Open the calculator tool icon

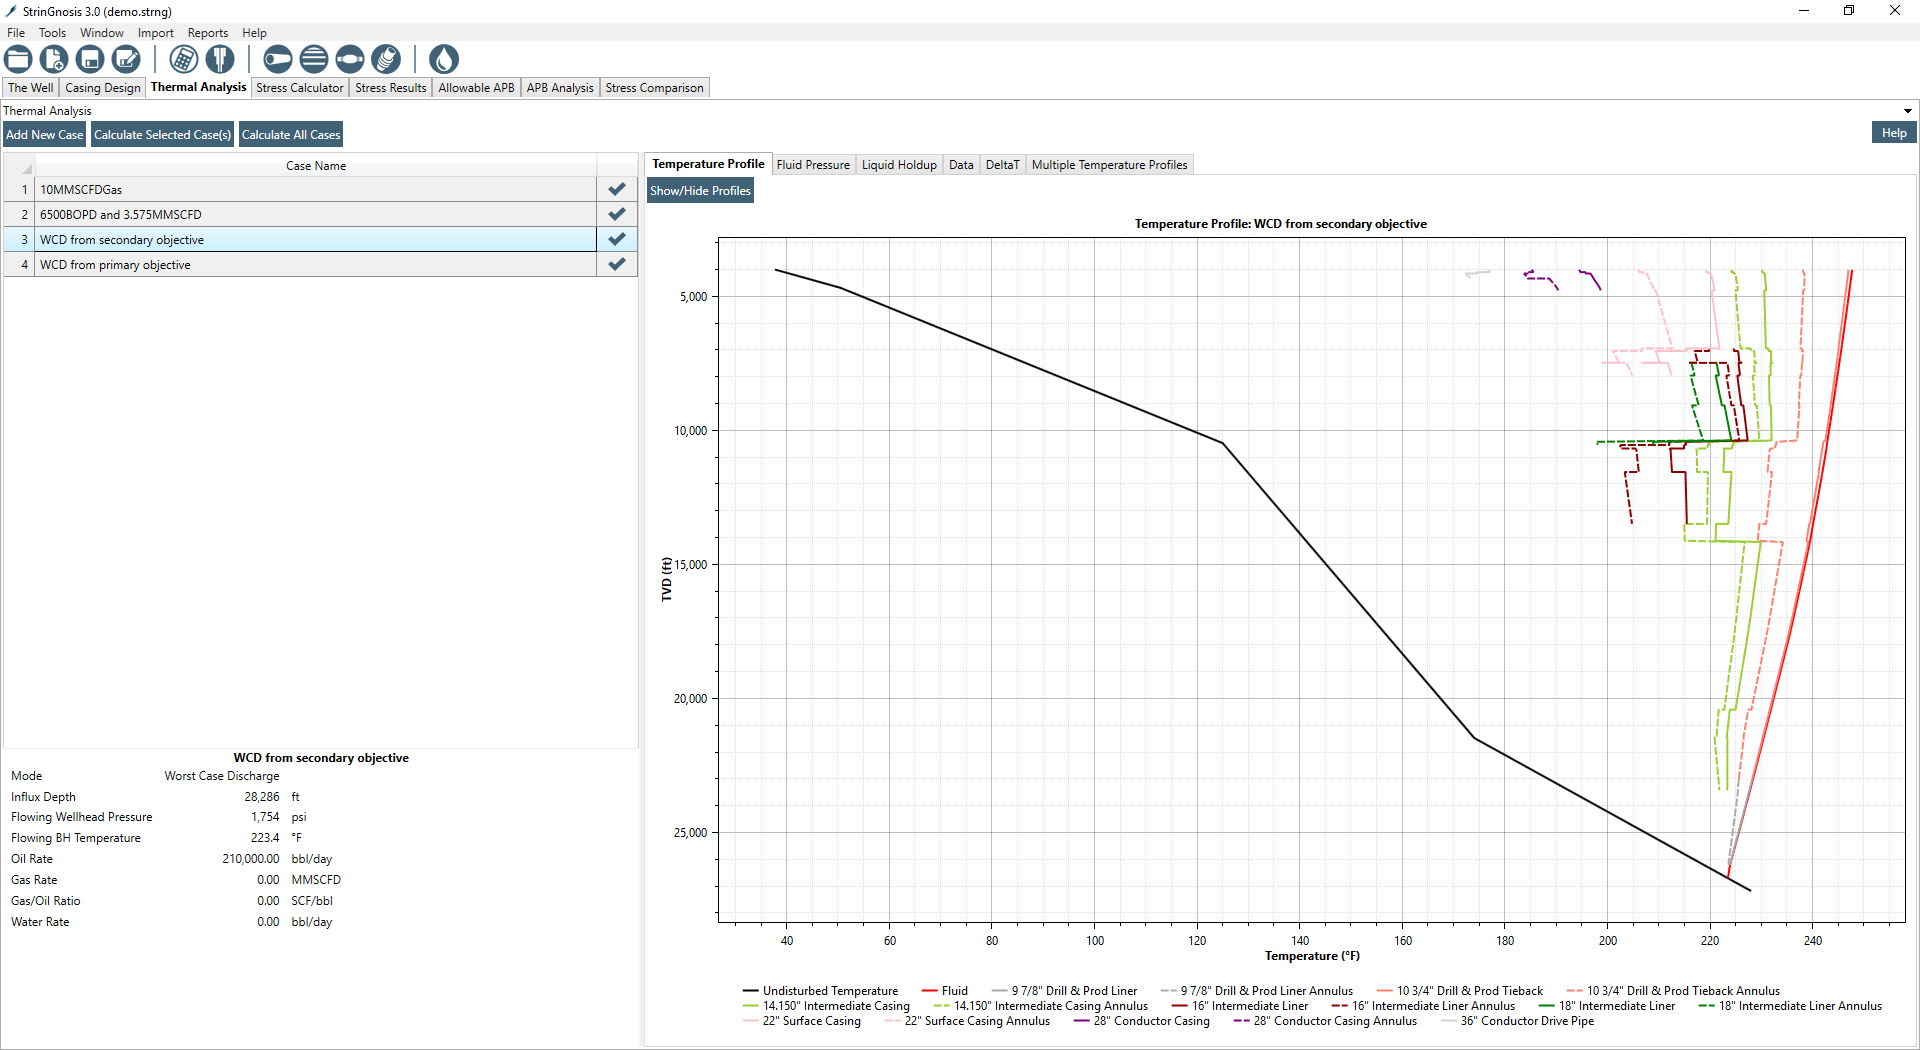coord(183,59)
